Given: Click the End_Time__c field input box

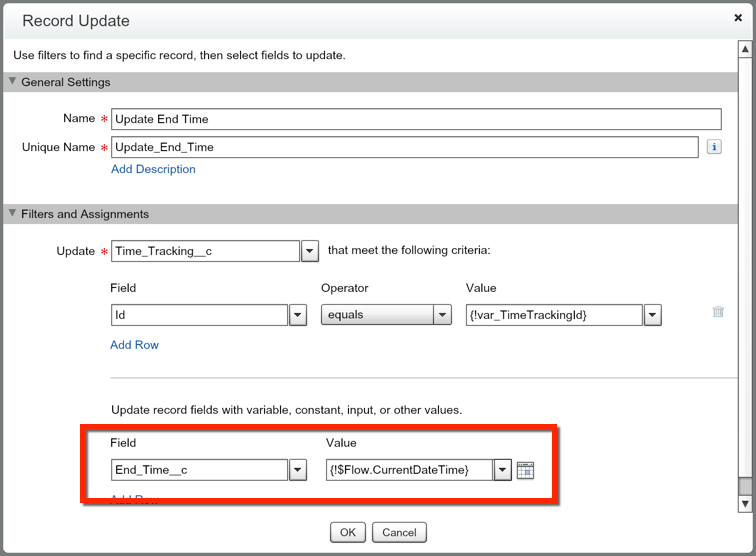Looking at the screenshot, I should point(198,470).
